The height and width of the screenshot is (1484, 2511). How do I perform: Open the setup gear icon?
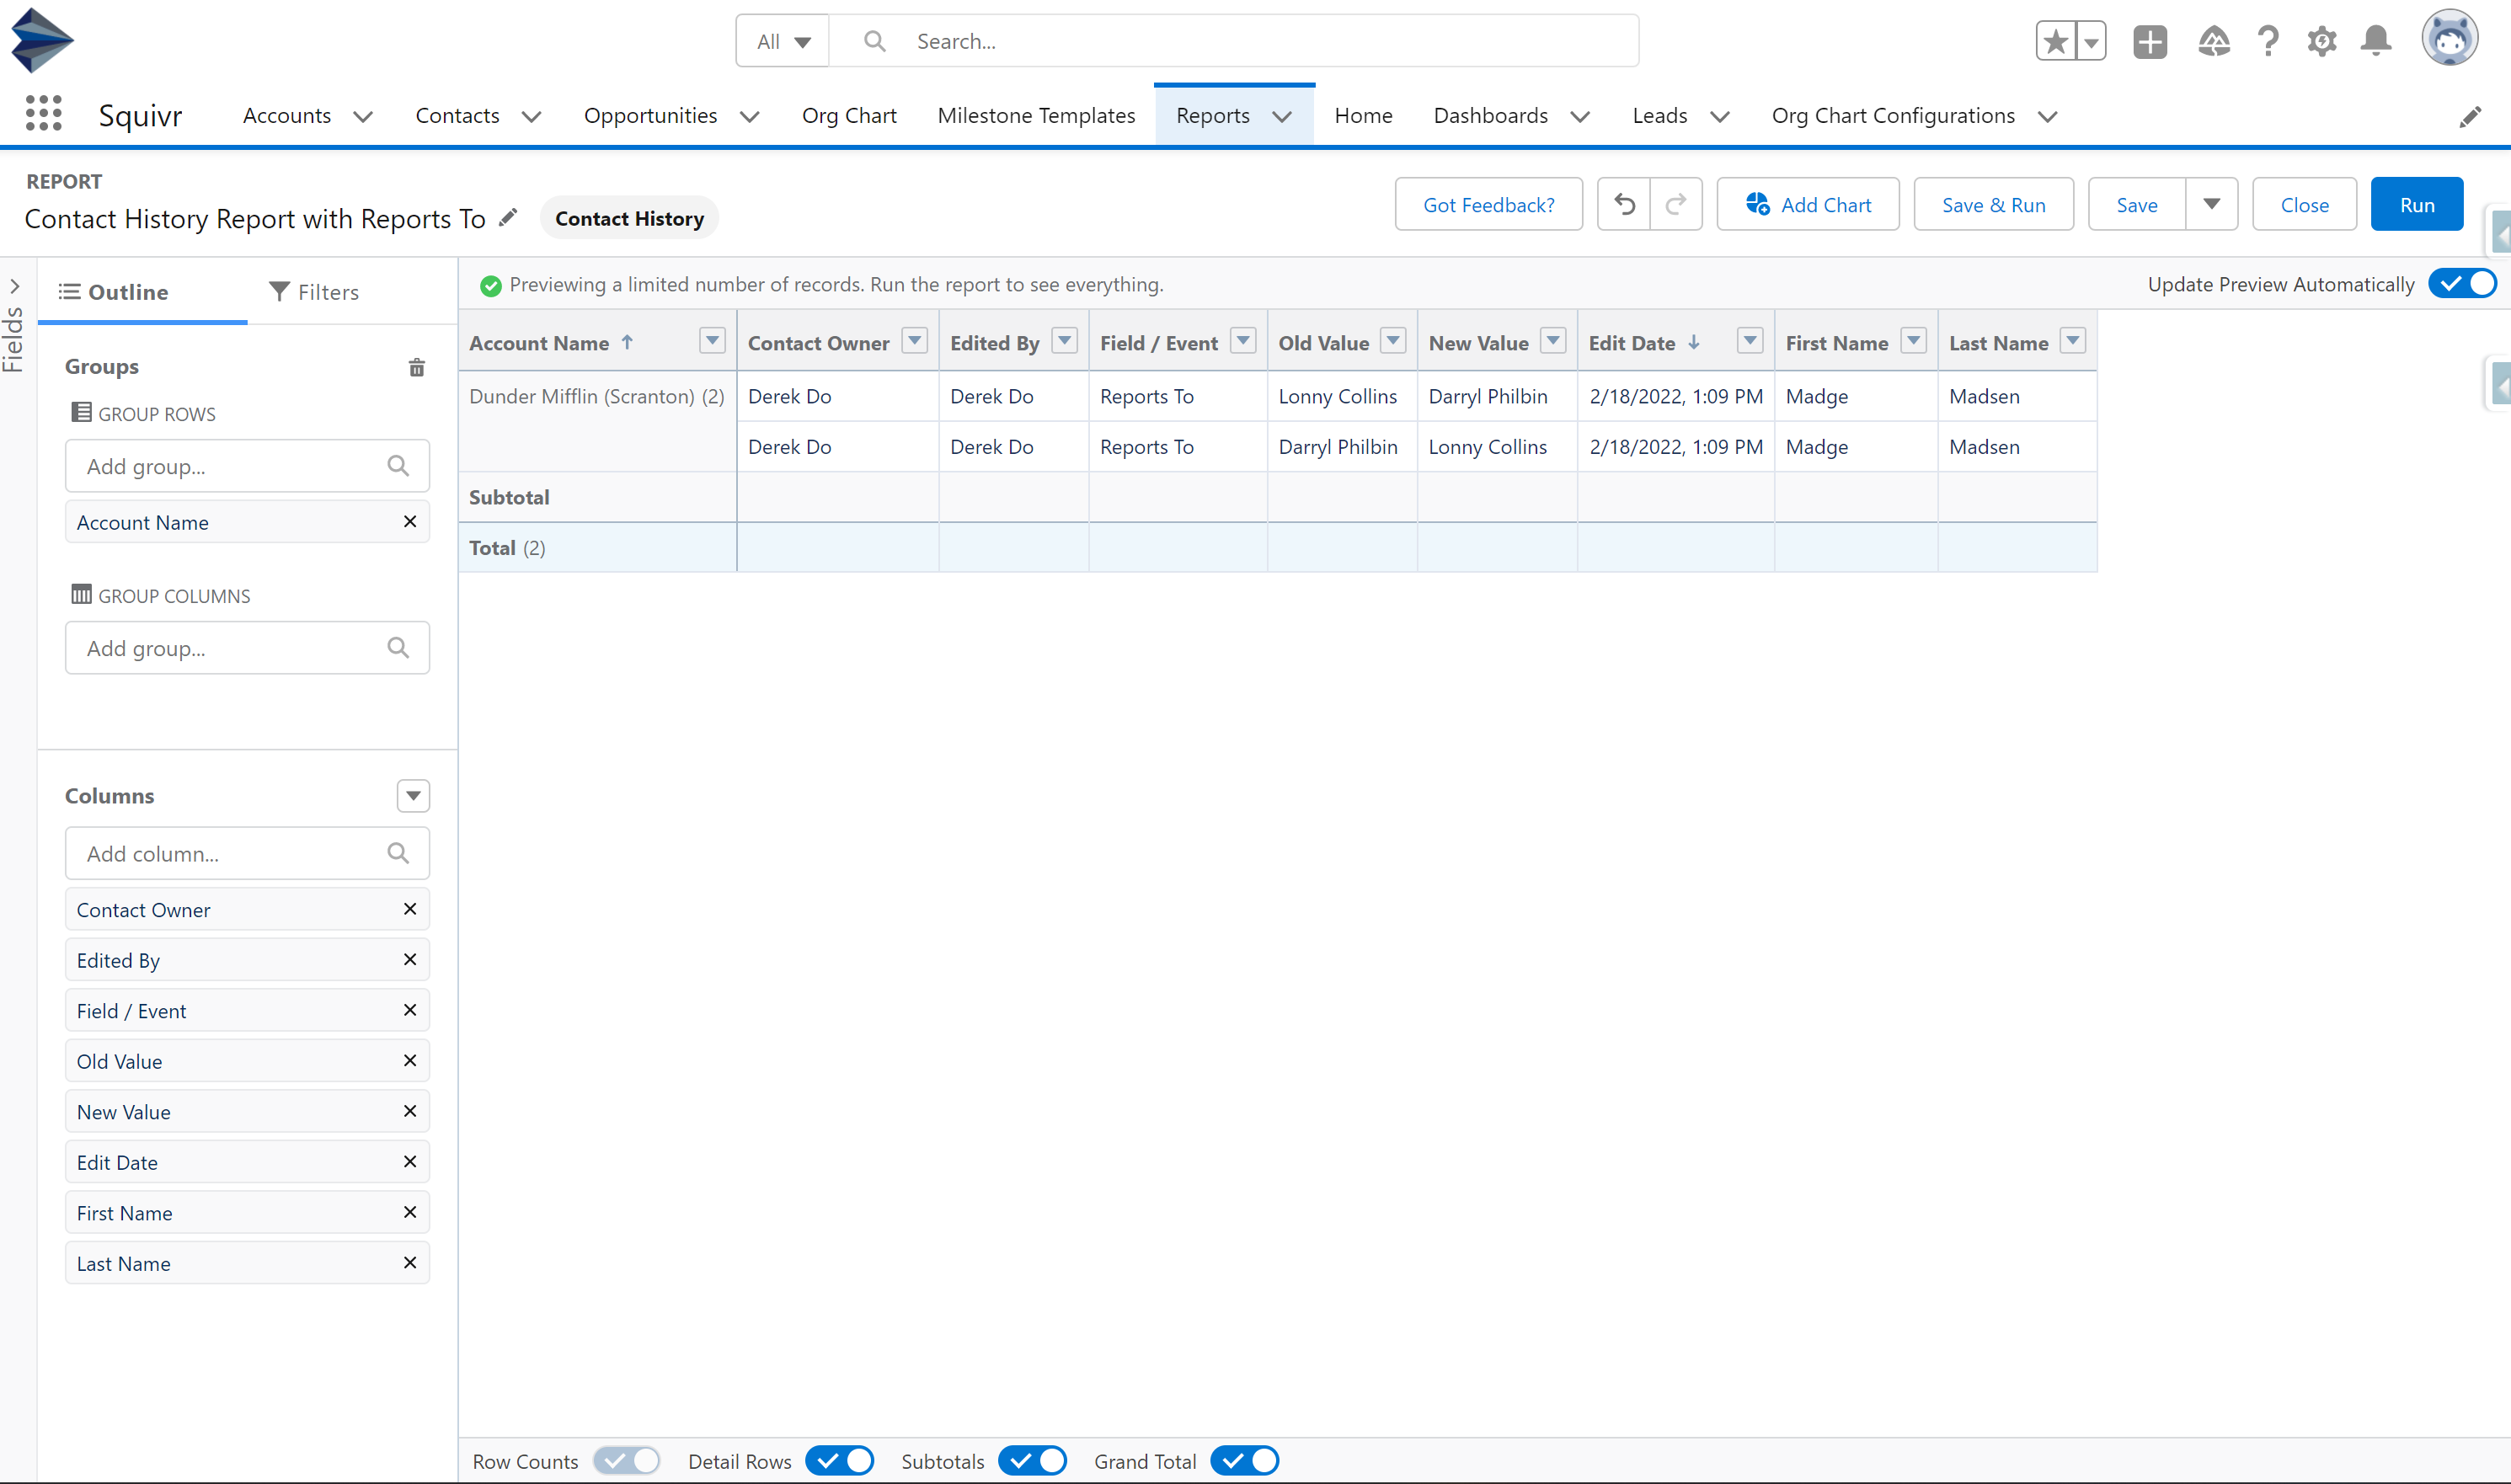click(2321, 42)
